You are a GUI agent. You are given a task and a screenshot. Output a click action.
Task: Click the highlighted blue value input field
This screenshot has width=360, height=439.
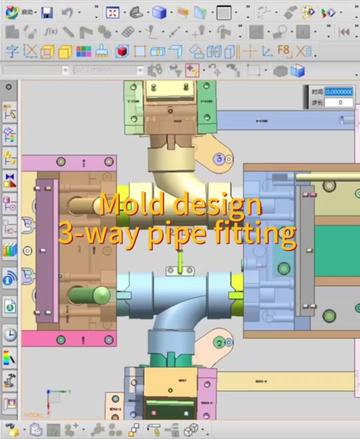[x=339, y=92]
